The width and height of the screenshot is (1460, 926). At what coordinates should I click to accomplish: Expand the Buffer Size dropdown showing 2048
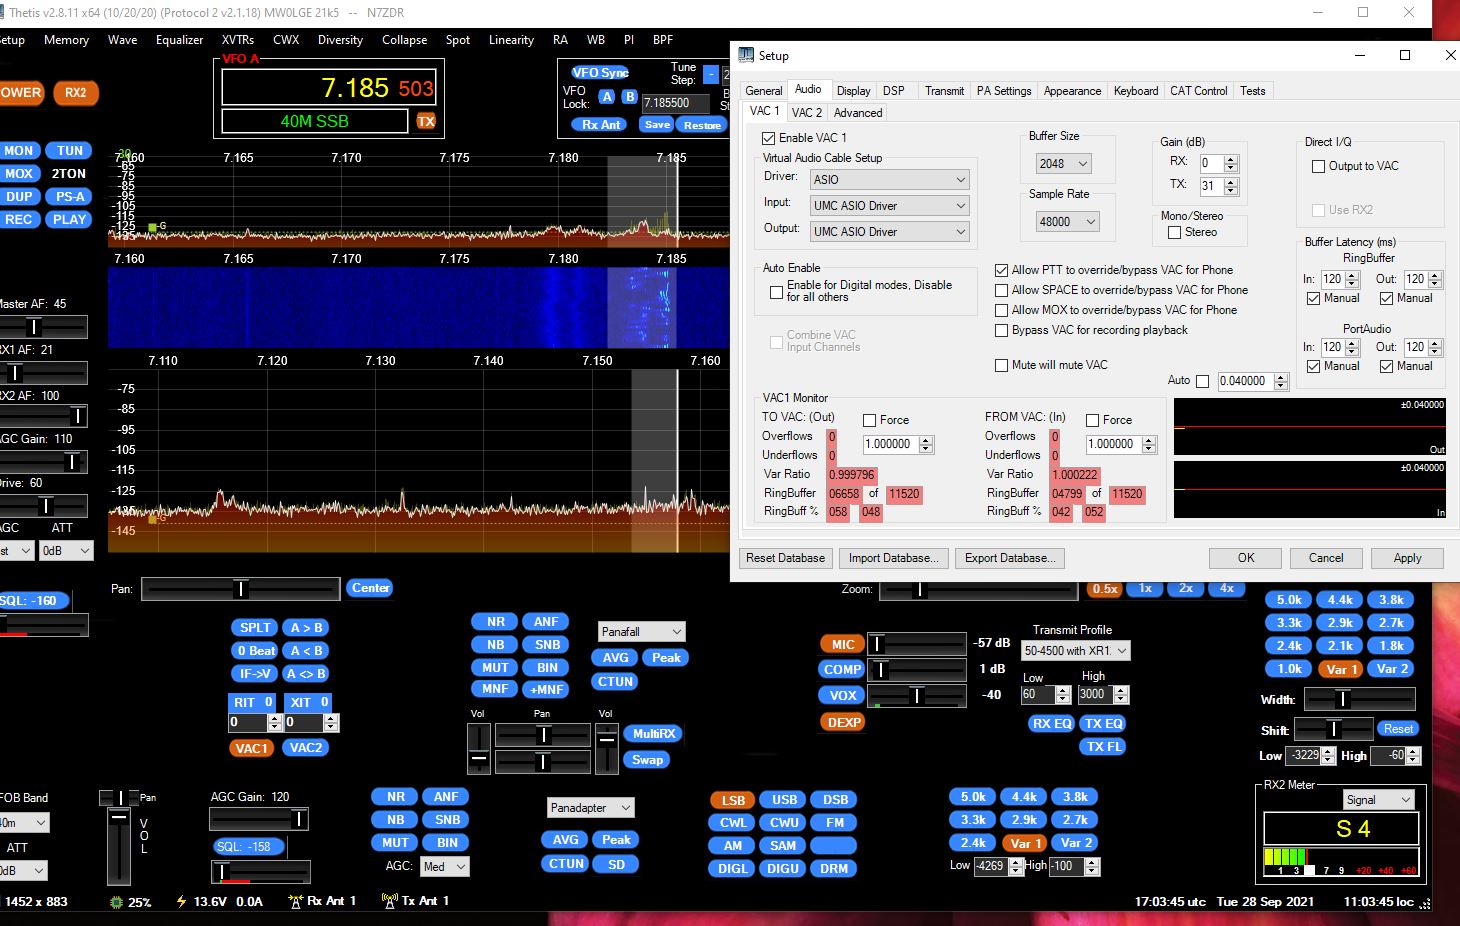[1063, 164]
